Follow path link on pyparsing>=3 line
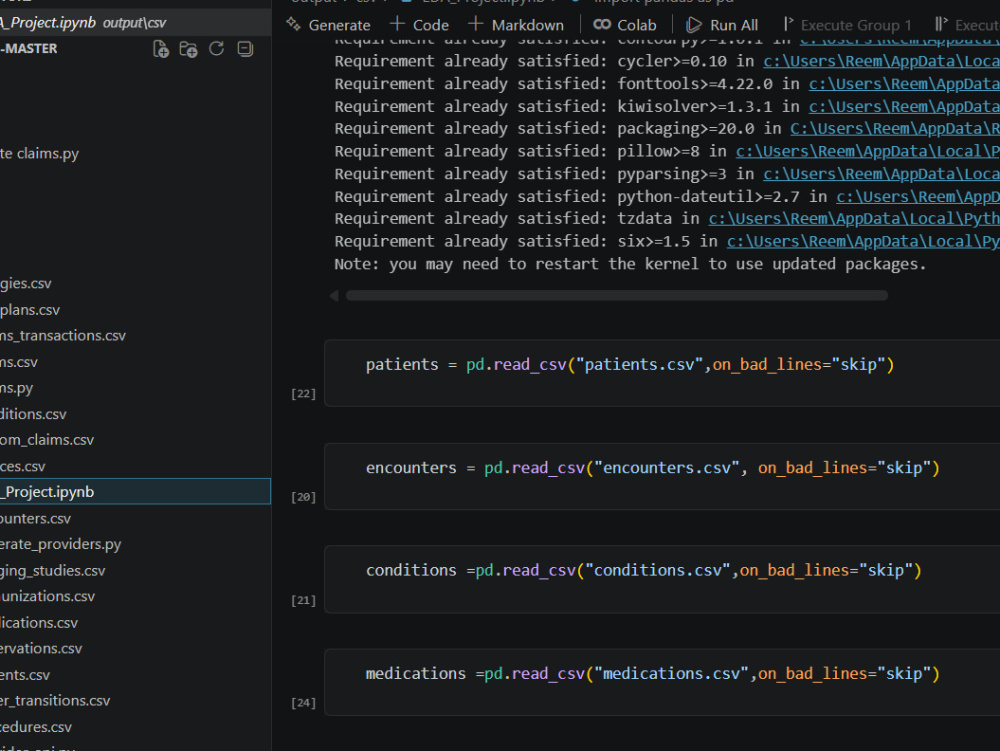This screenshot has width=1000, height=751. pyautogui.click(x=881, y=174)
